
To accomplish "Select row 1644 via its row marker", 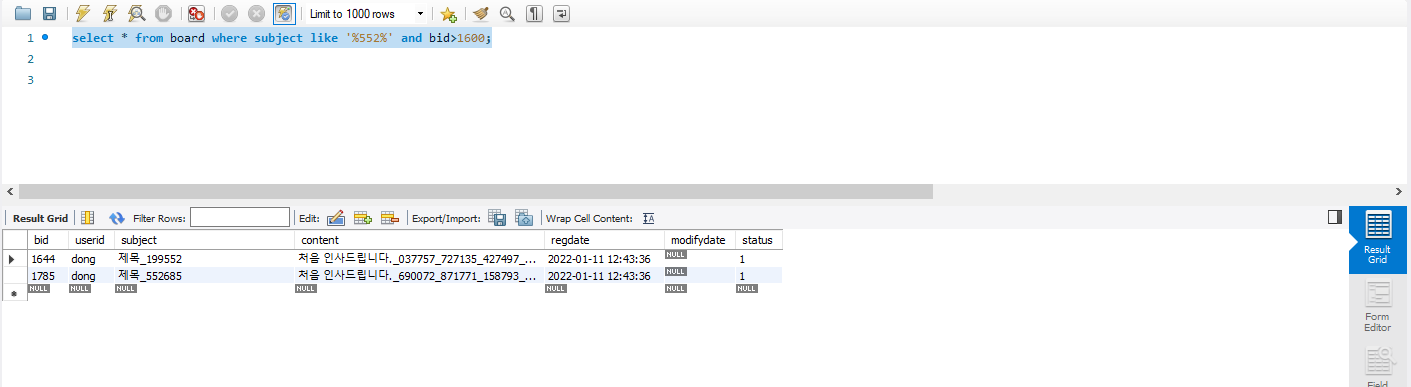I will click(14, 259).
